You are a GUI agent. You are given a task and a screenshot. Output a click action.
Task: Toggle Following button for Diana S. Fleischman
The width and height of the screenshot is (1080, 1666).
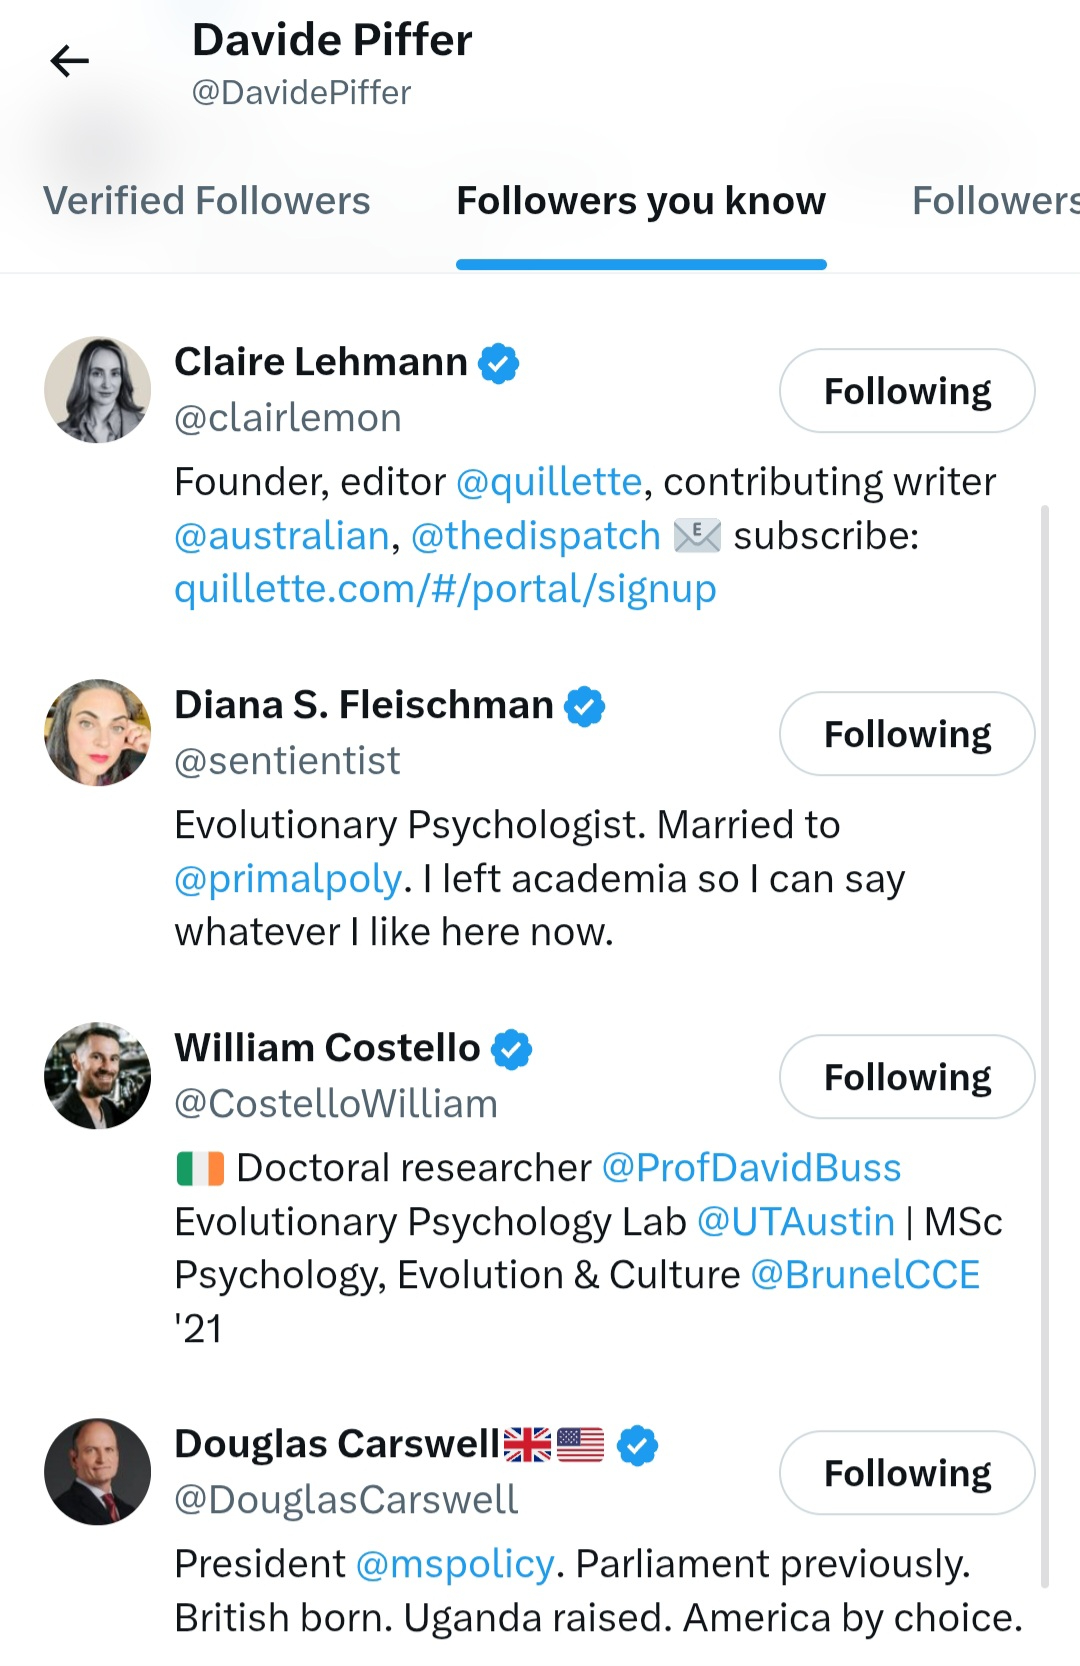[x=906, y=734]
